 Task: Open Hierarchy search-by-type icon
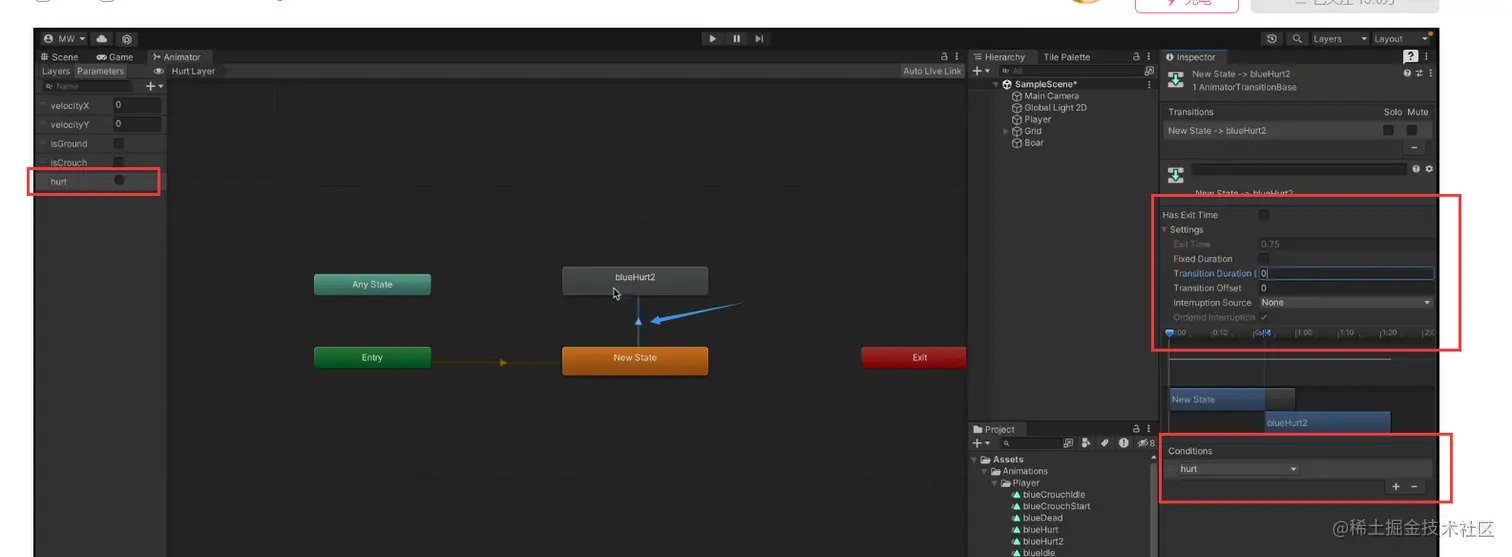[x=1149, y=71]
